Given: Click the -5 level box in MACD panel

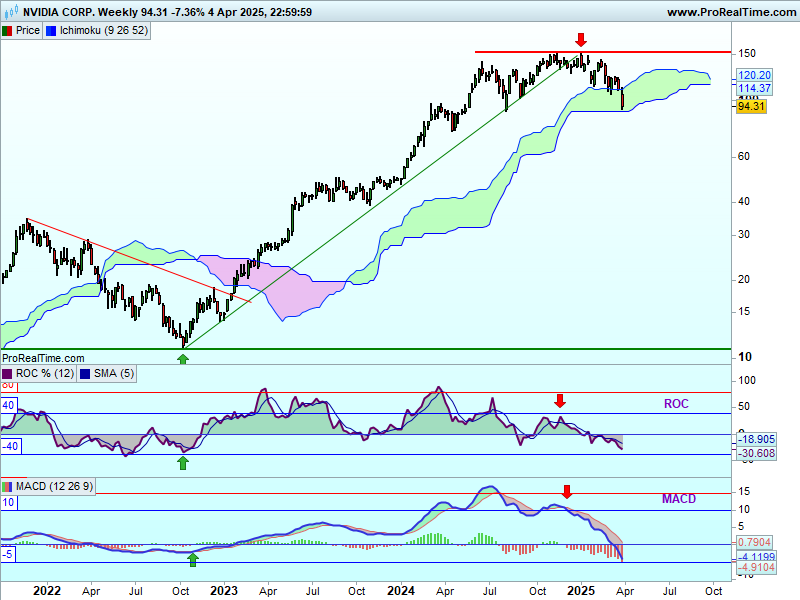Looking at the screenshot, I should pos(8,554).
